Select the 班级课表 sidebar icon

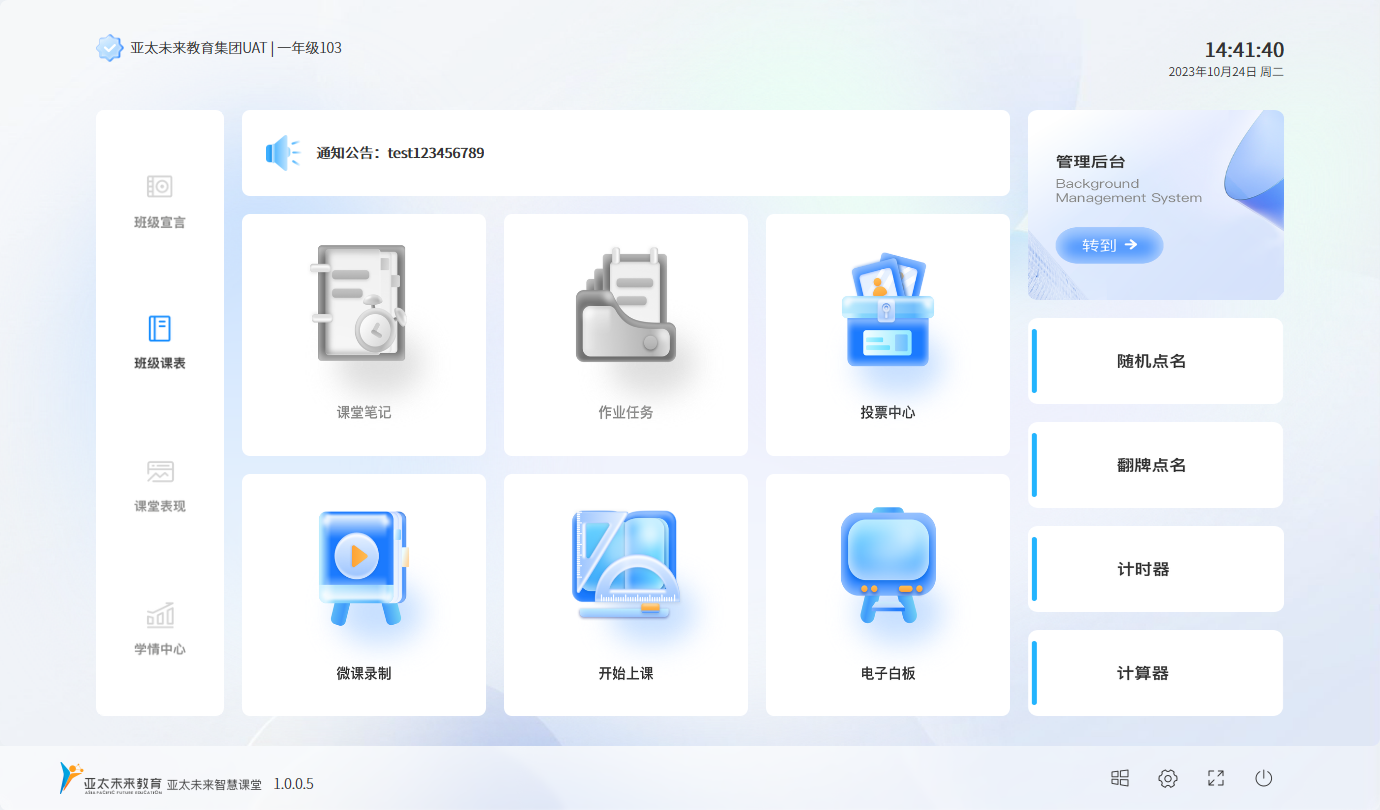click(160, 328)
